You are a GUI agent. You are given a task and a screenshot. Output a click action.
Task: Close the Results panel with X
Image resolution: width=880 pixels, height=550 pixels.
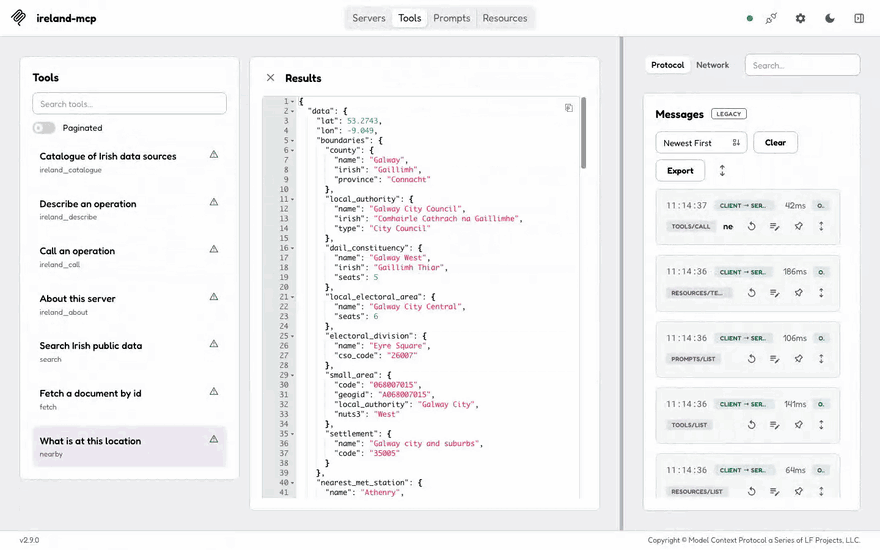tap(271, 77)
